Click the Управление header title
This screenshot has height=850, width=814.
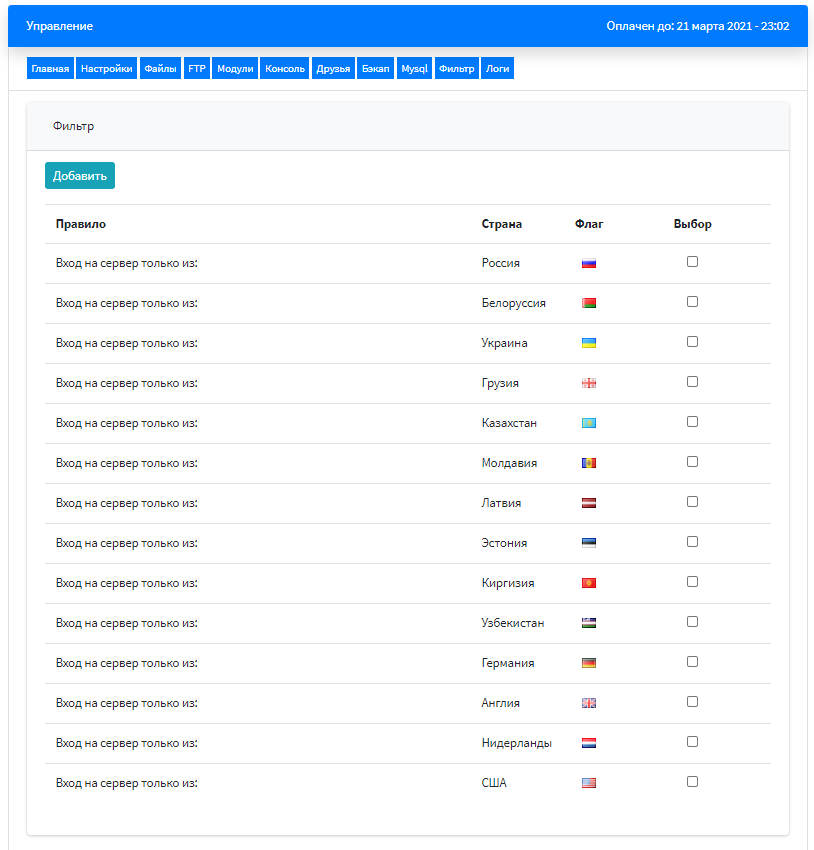click(60, 26)
